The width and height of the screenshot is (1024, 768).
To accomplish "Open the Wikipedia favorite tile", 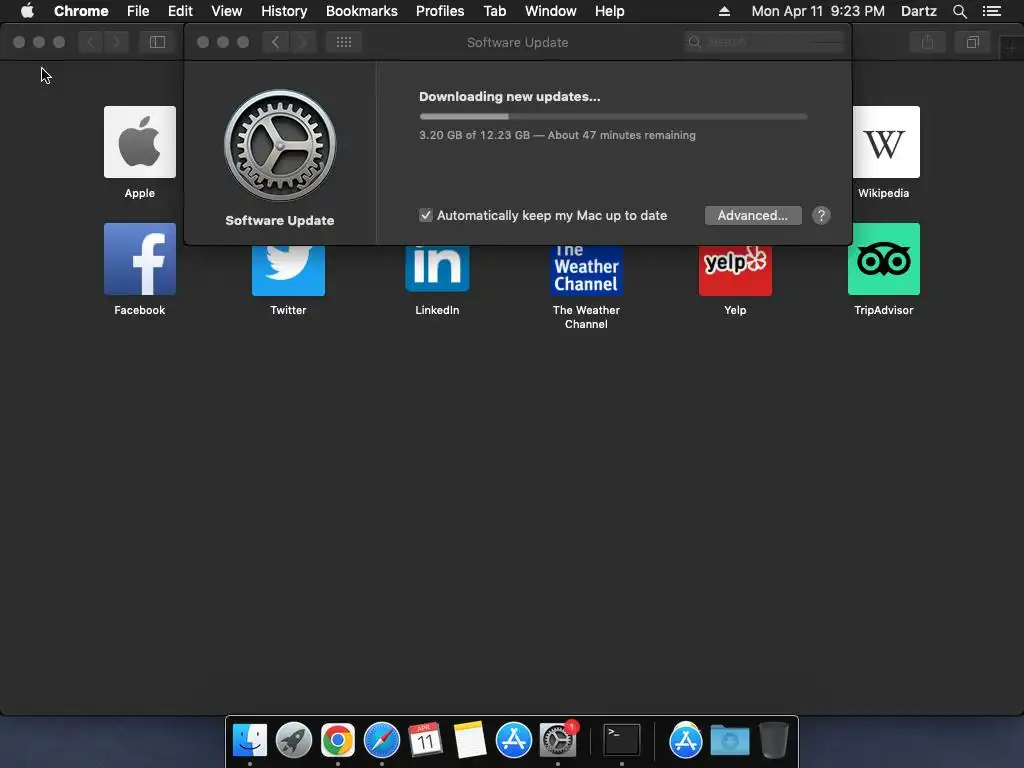I will (x=886, y=142).
